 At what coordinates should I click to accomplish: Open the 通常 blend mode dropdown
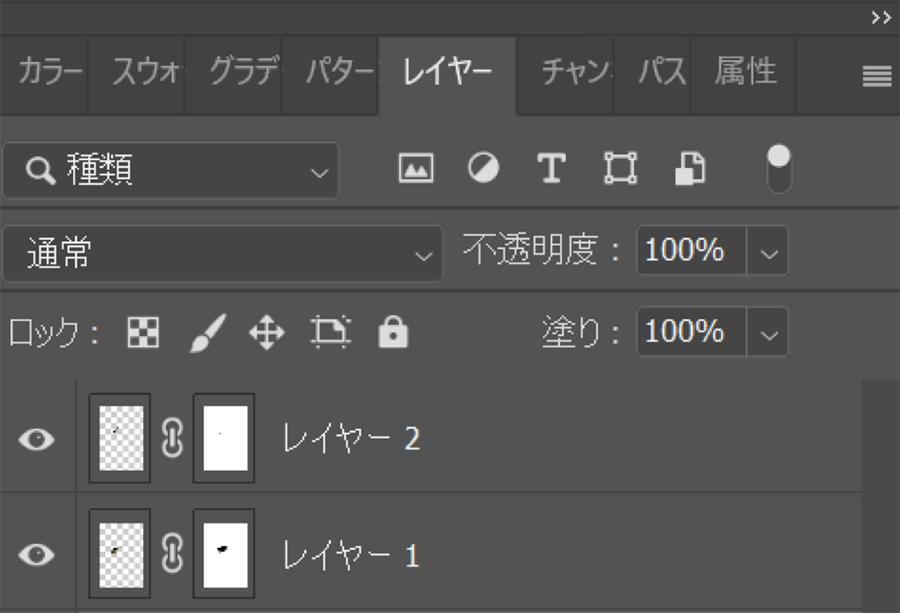[222, 253]
